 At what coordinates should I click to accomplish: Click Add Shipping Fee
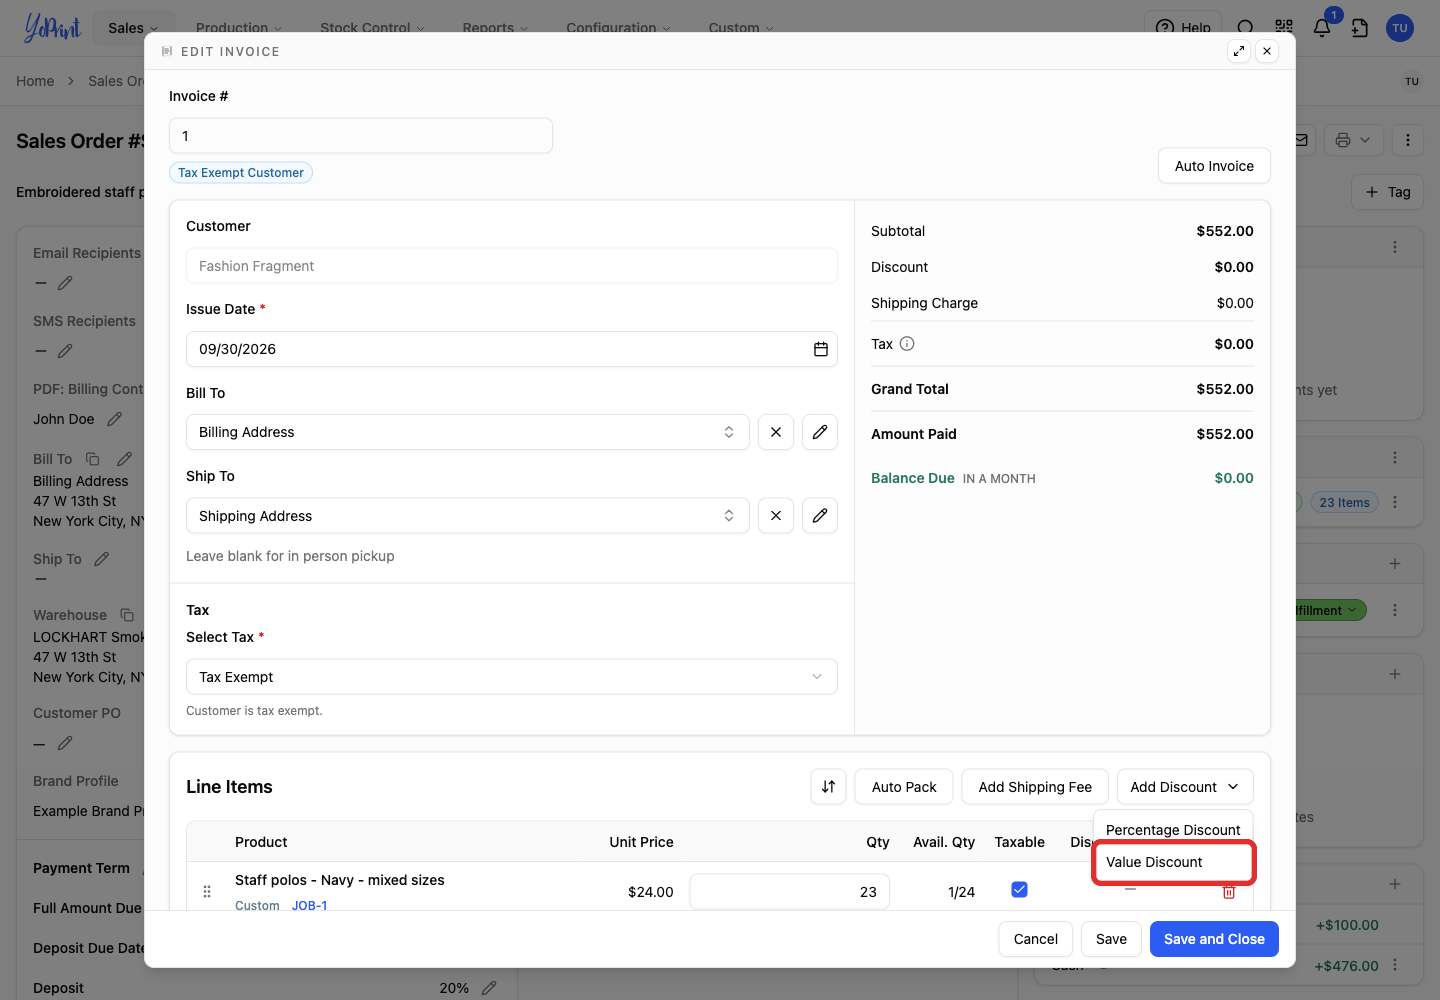click(1035, 787)
